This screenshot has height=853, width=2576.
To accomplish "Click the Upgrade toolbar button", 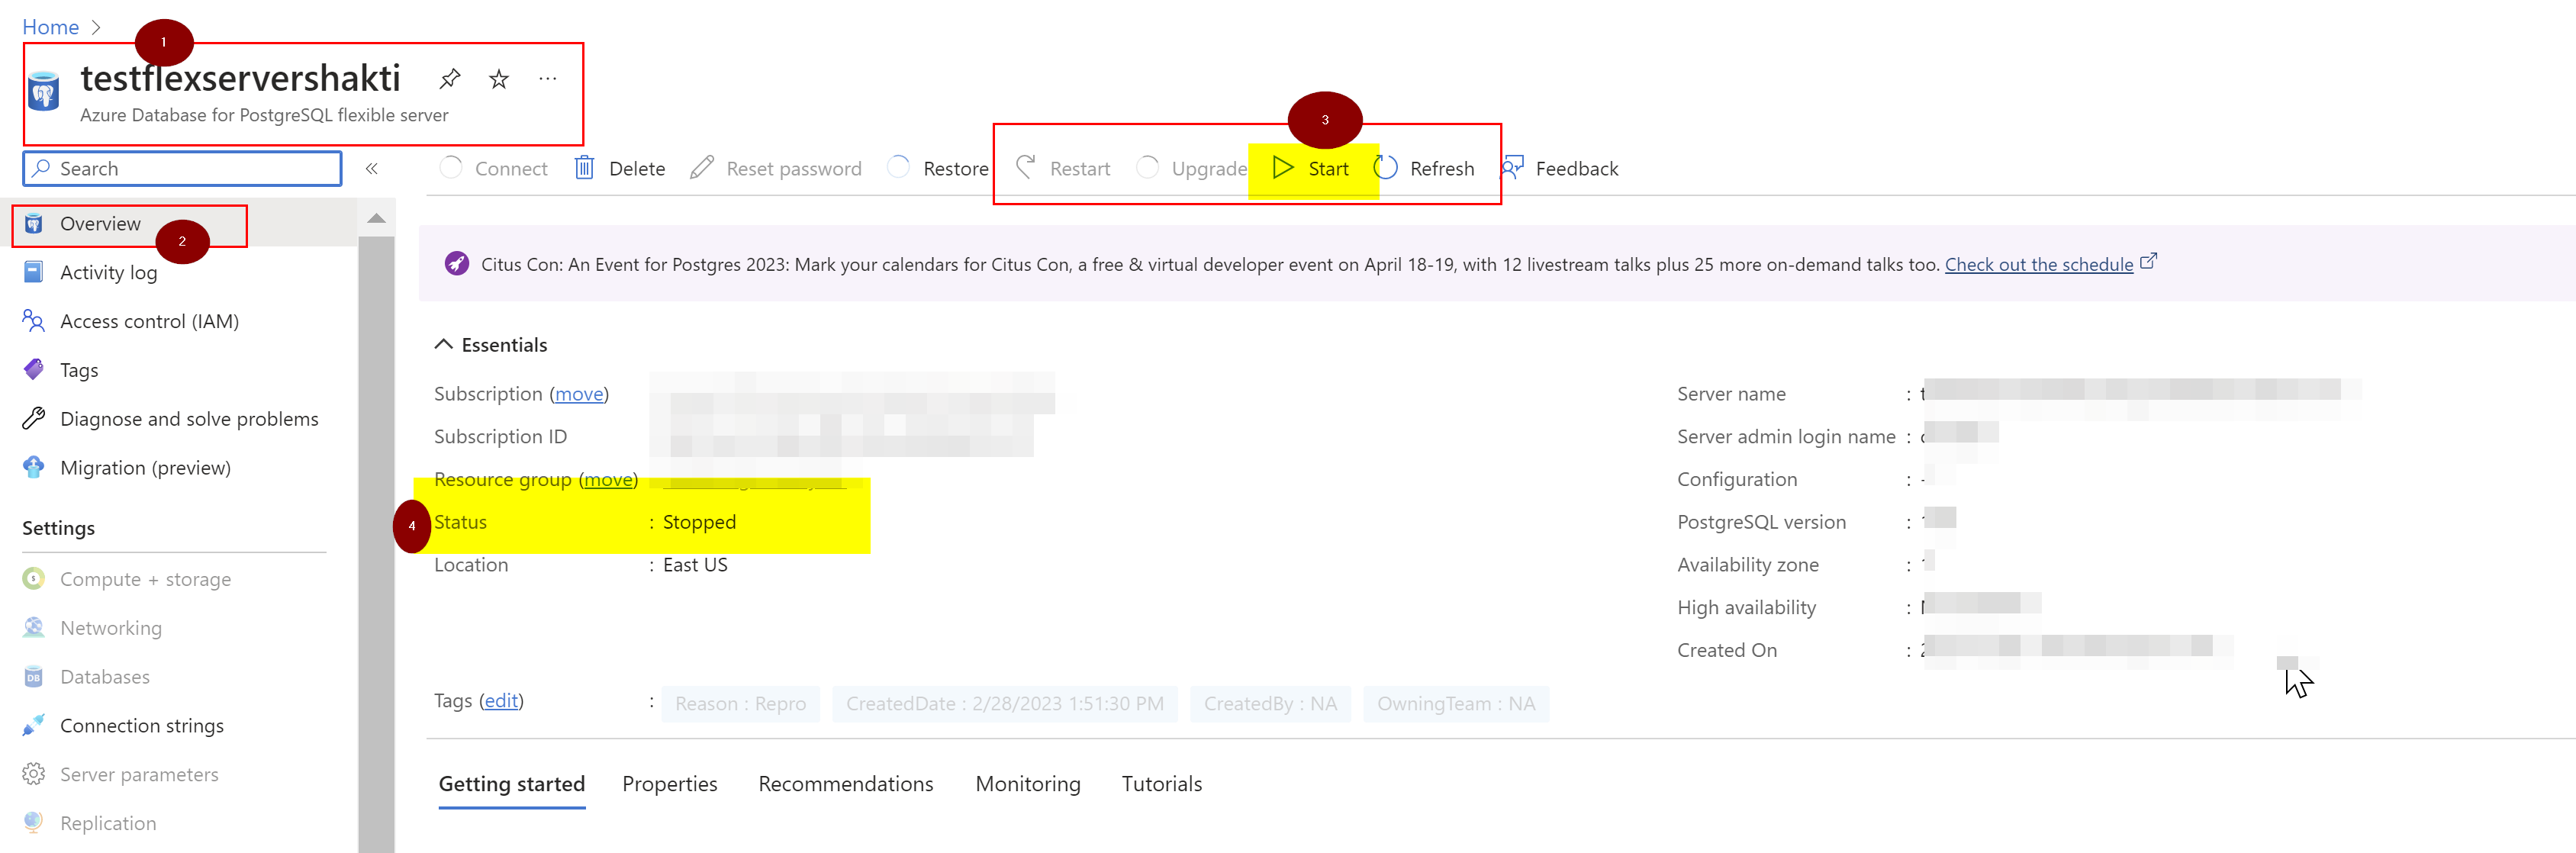I will [x=1192, y=168].
